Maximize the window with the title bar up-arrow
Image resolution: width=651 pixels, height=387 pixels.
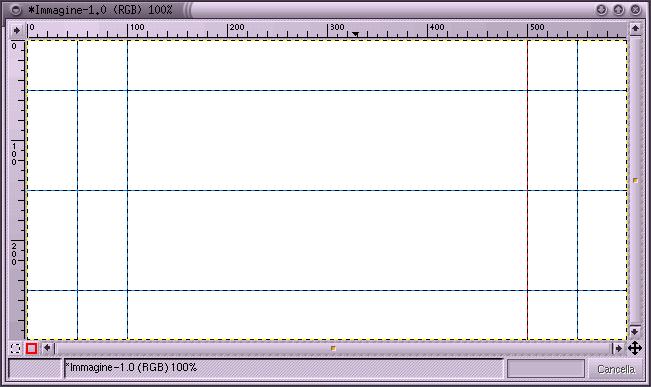tap(618, 9)
